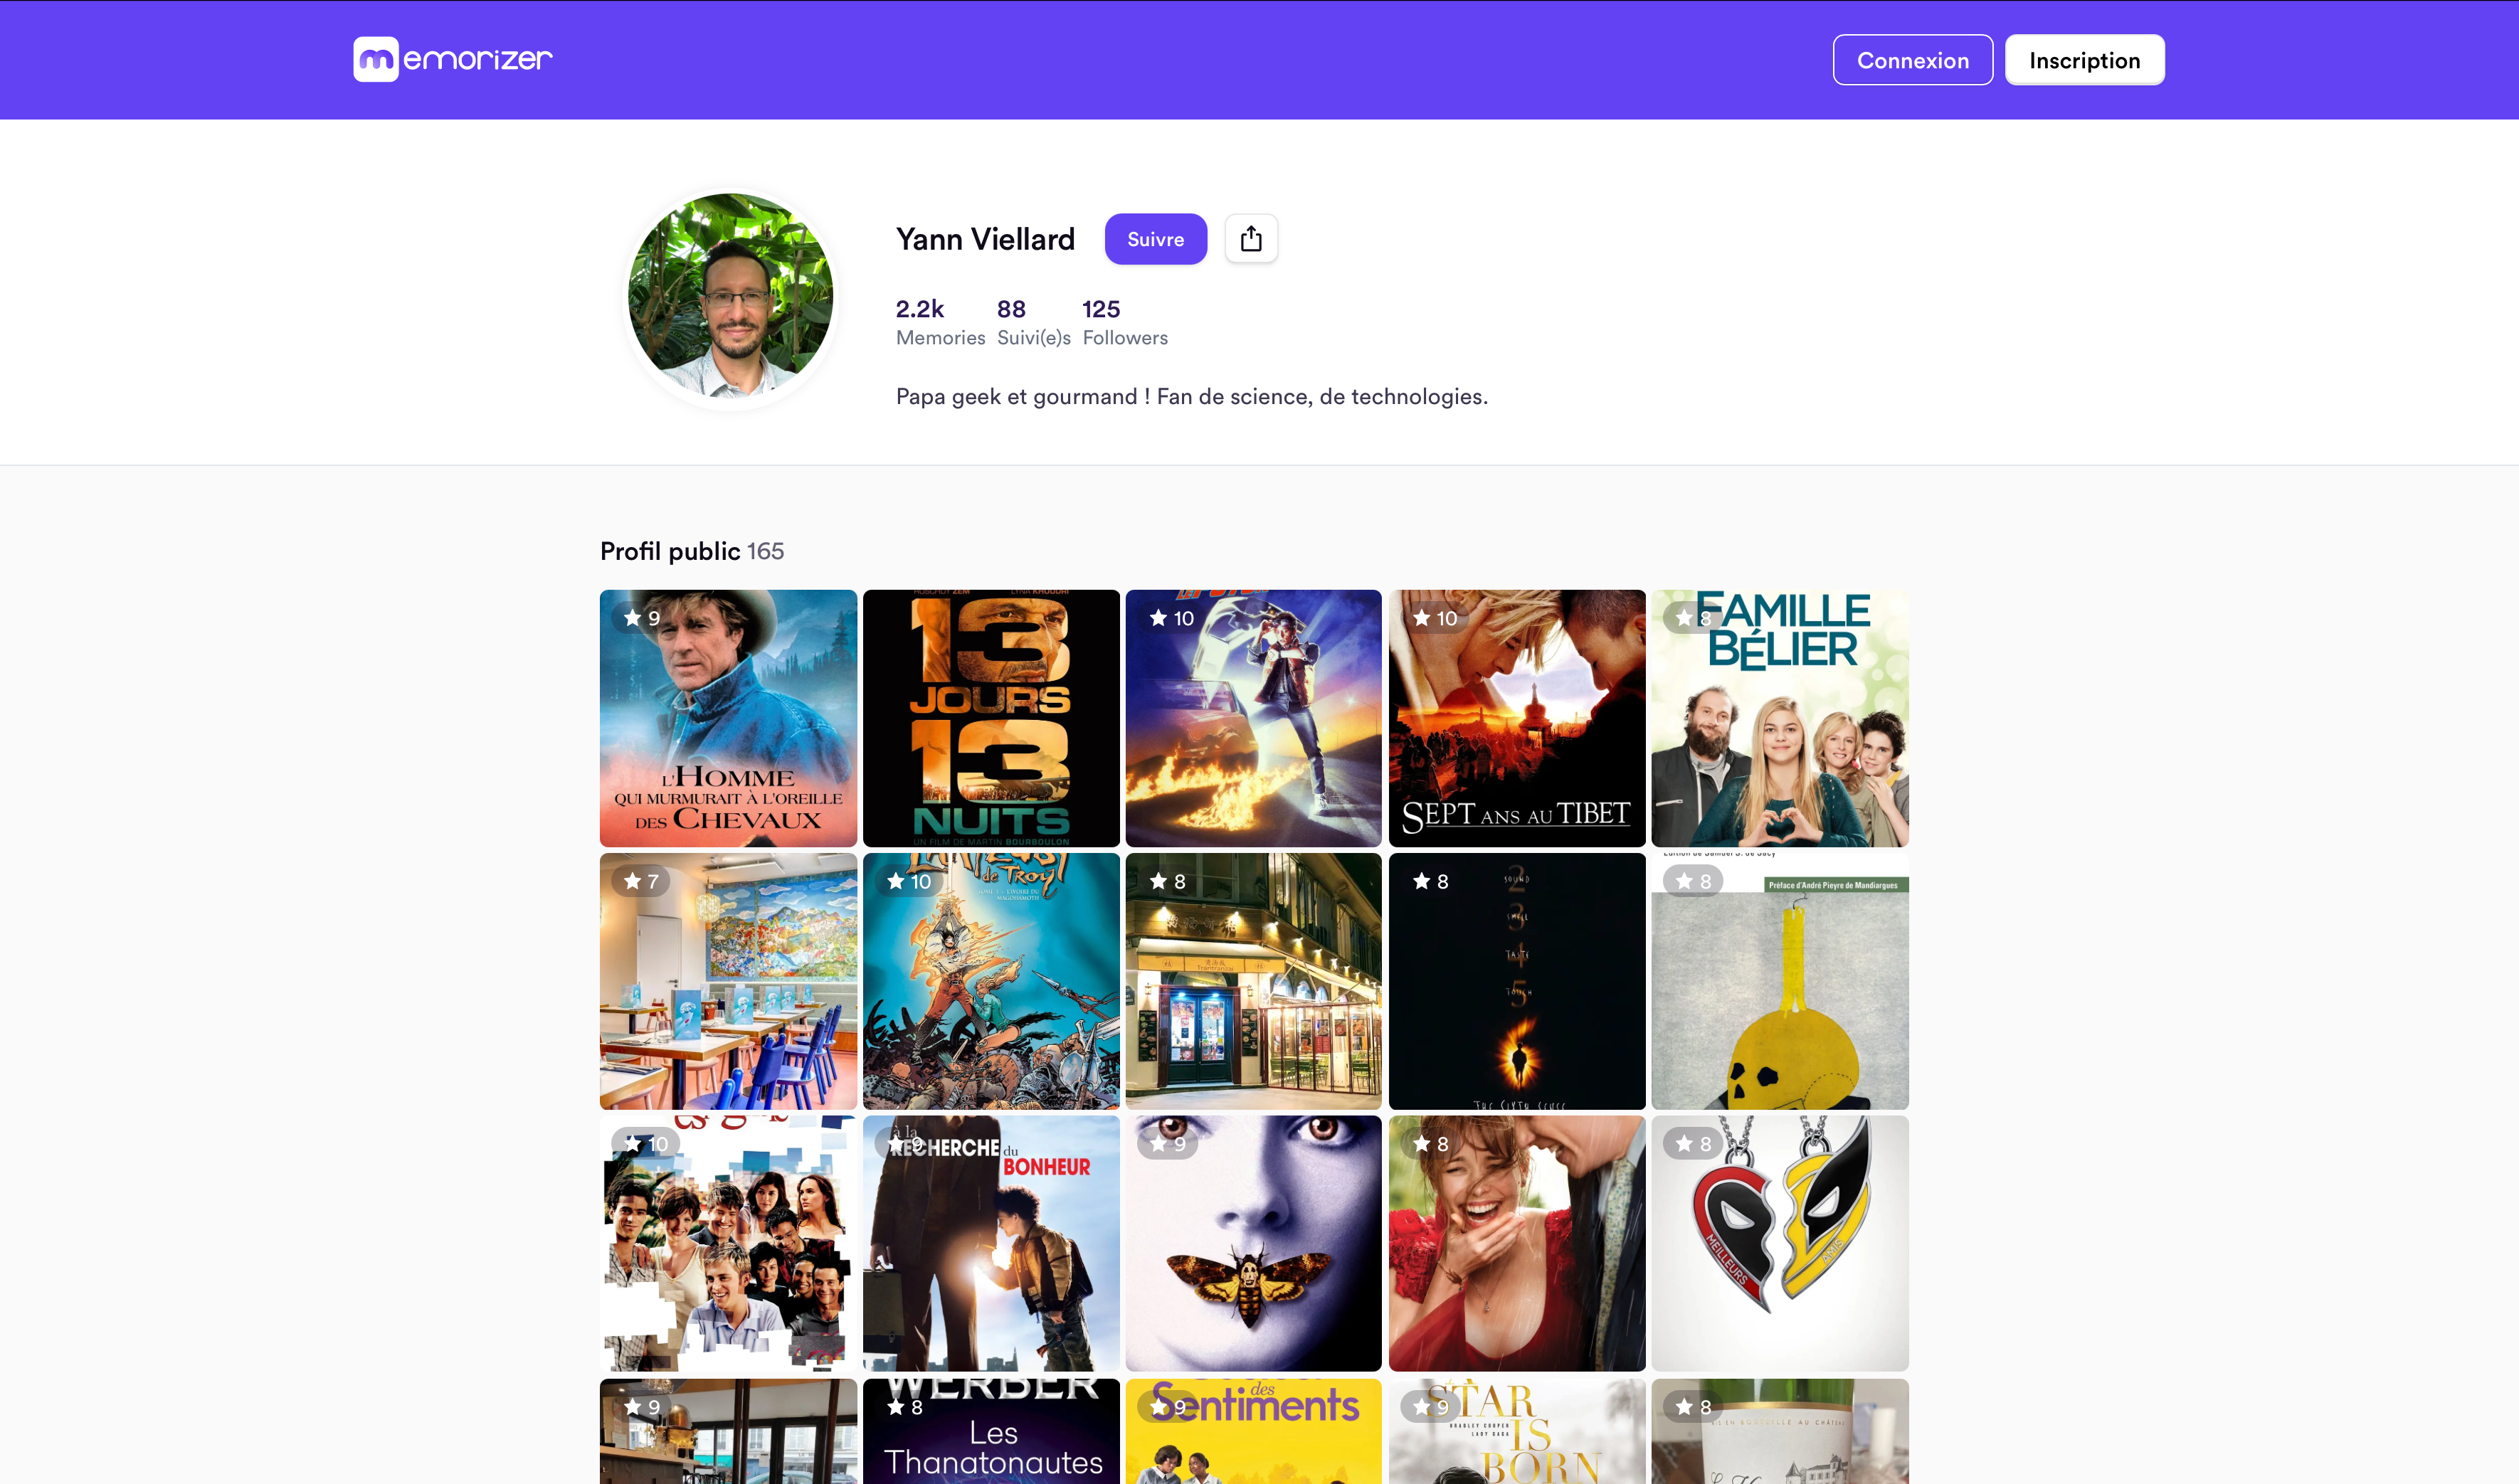The image size is (2519, 1484).
Task: Open the Sept ans au Tibet poster
Action: [x=1517, y=718]
